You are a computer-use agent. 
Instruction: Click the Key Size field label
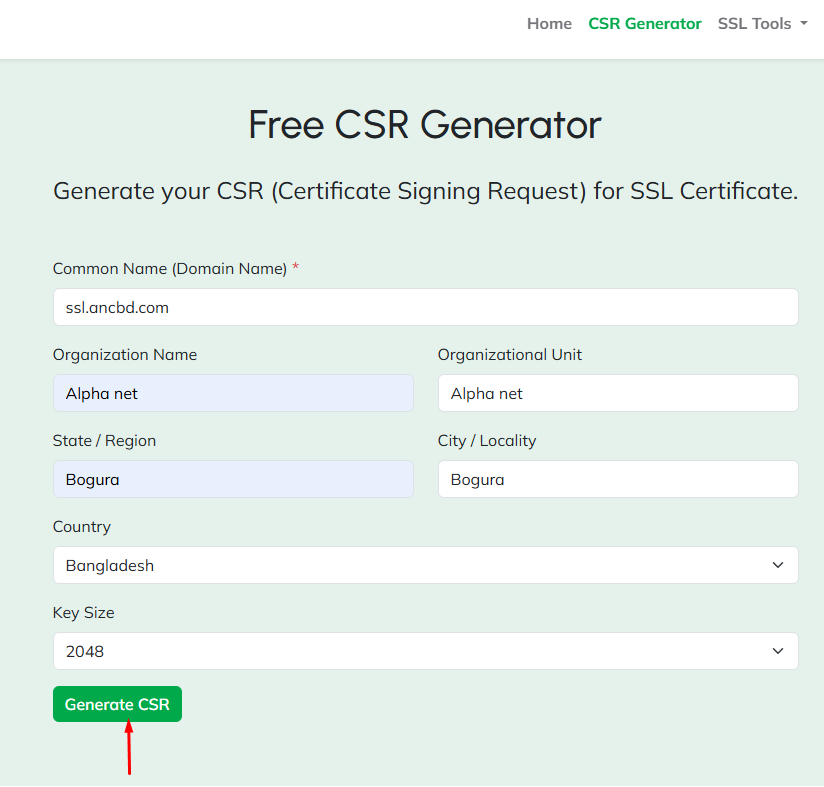click(x=84, y=612)
